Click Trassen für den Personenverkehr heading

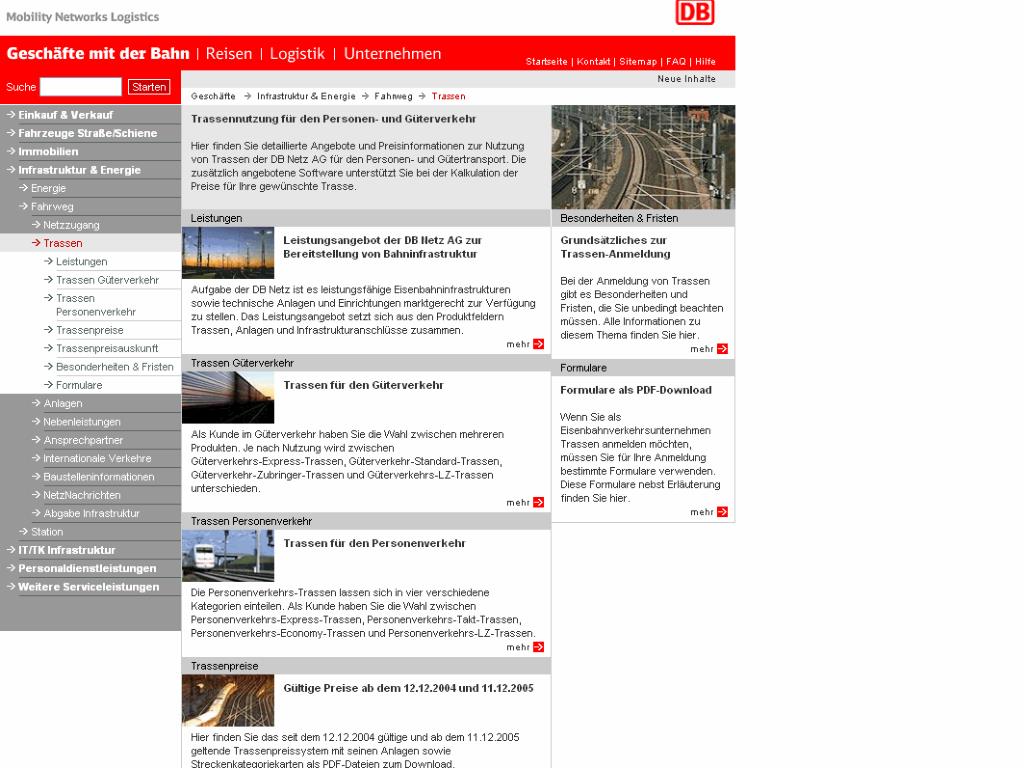pyautogui.click(x=374, y=543)
